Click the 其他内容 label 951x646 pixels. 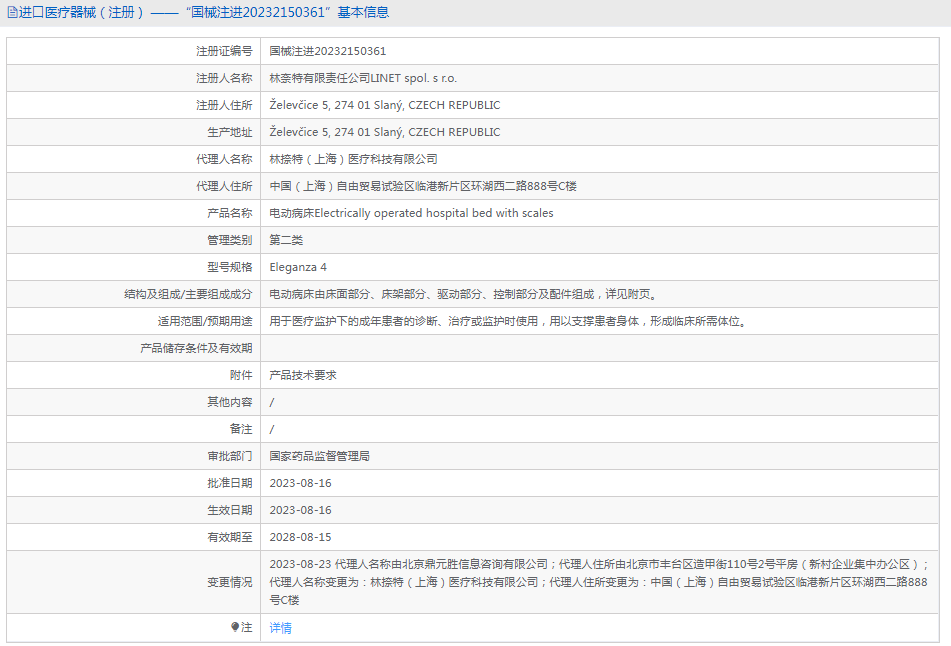click(x=229, y=402)
